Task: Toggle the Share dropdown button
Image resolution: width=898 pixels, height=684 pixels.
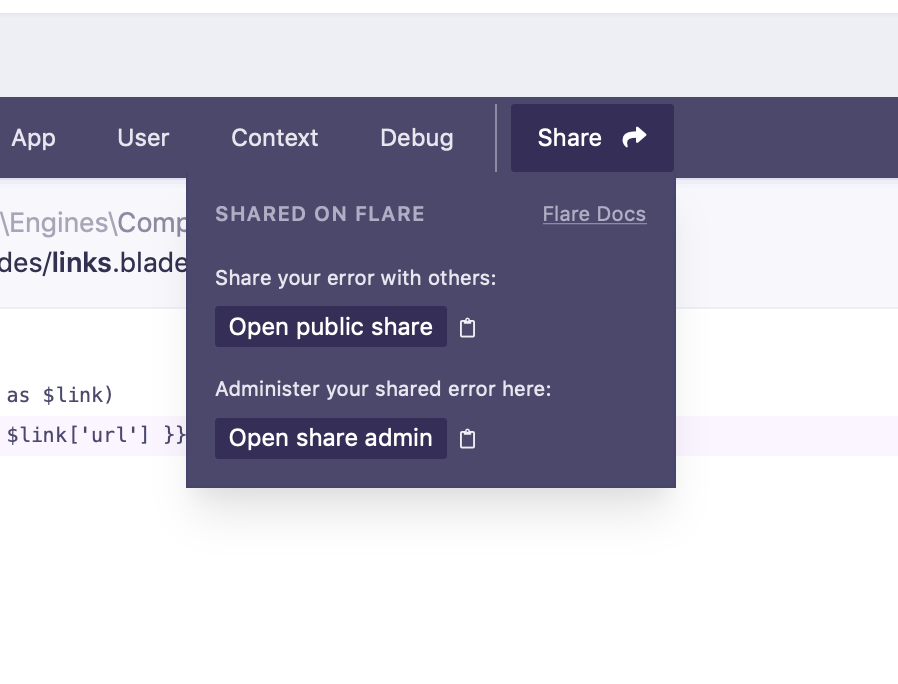Action: pos(592,138)
